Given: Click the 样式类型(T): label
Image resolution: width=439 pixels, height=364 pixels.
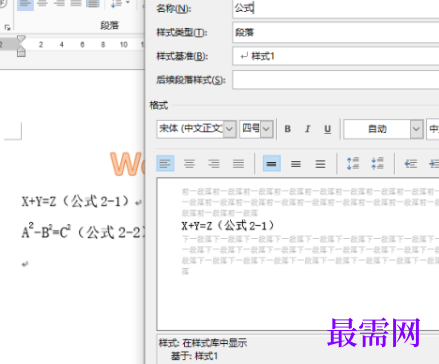Looking at the screenshot, I should (x=182, y=32).
